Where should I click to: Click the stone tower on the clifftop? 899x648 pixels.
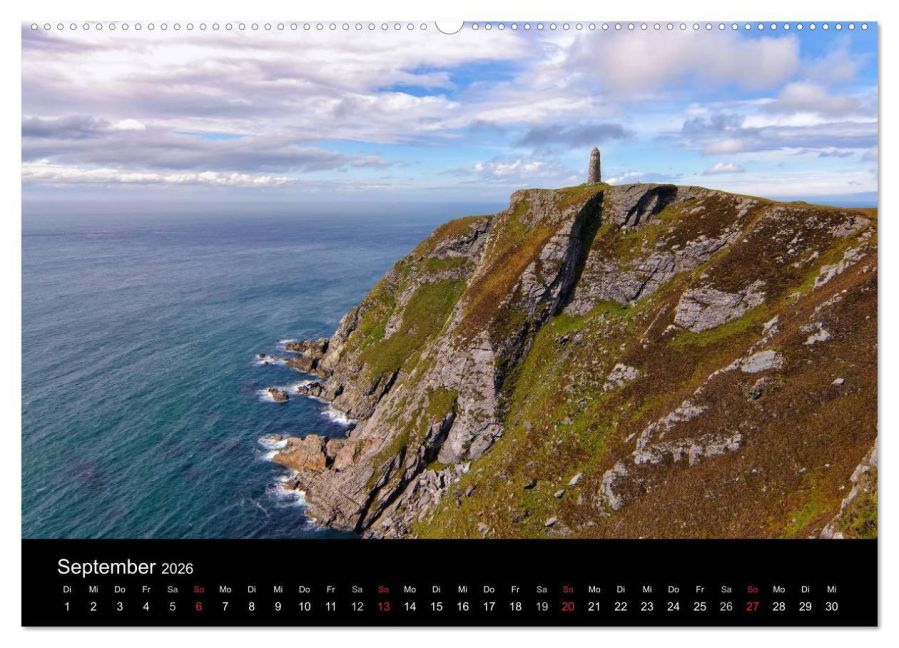tap(595, 166)
